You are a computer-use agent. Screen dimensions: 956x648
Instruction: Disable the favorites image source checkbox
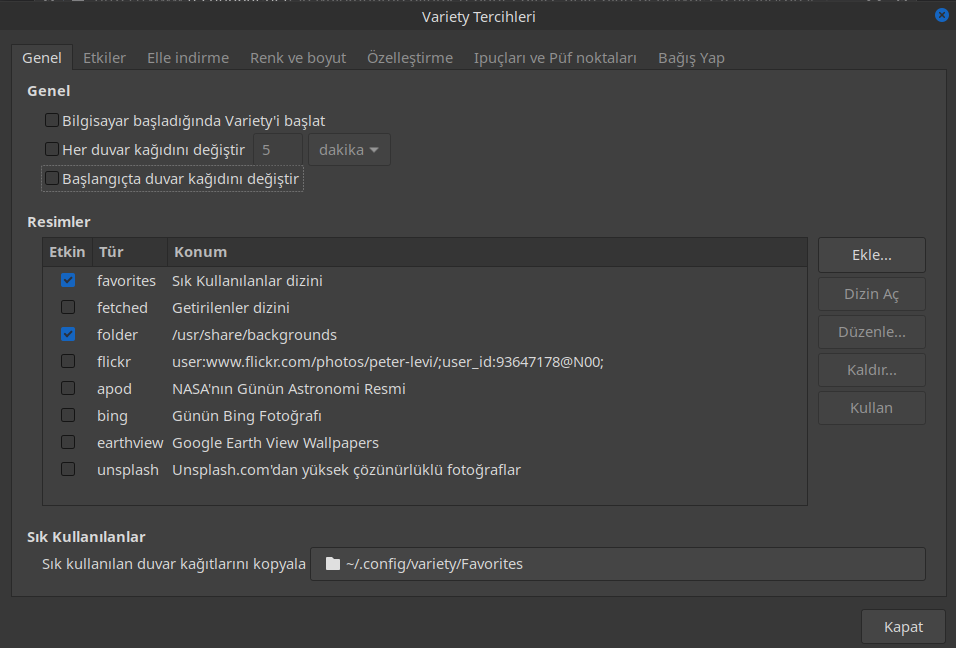click(68, 281)
